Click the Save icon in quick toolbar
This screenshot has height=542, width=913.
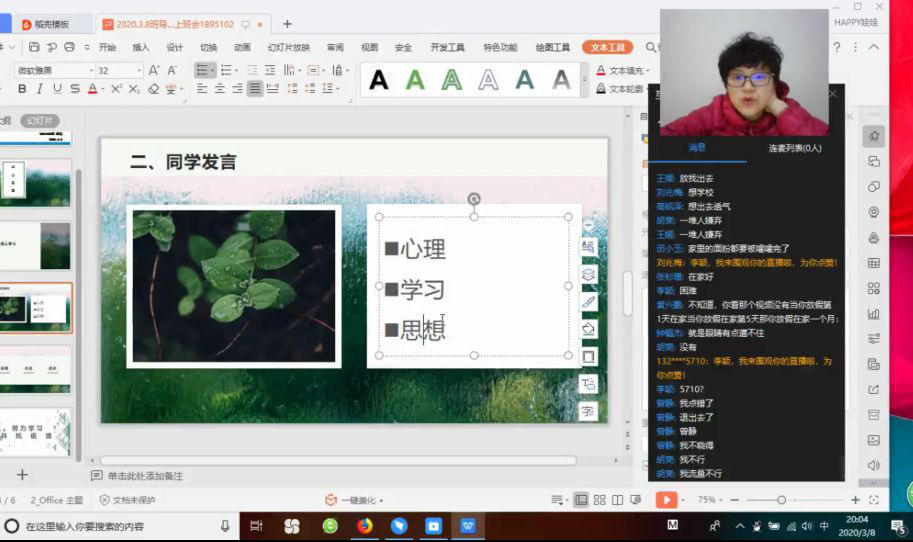click(34, 47)
